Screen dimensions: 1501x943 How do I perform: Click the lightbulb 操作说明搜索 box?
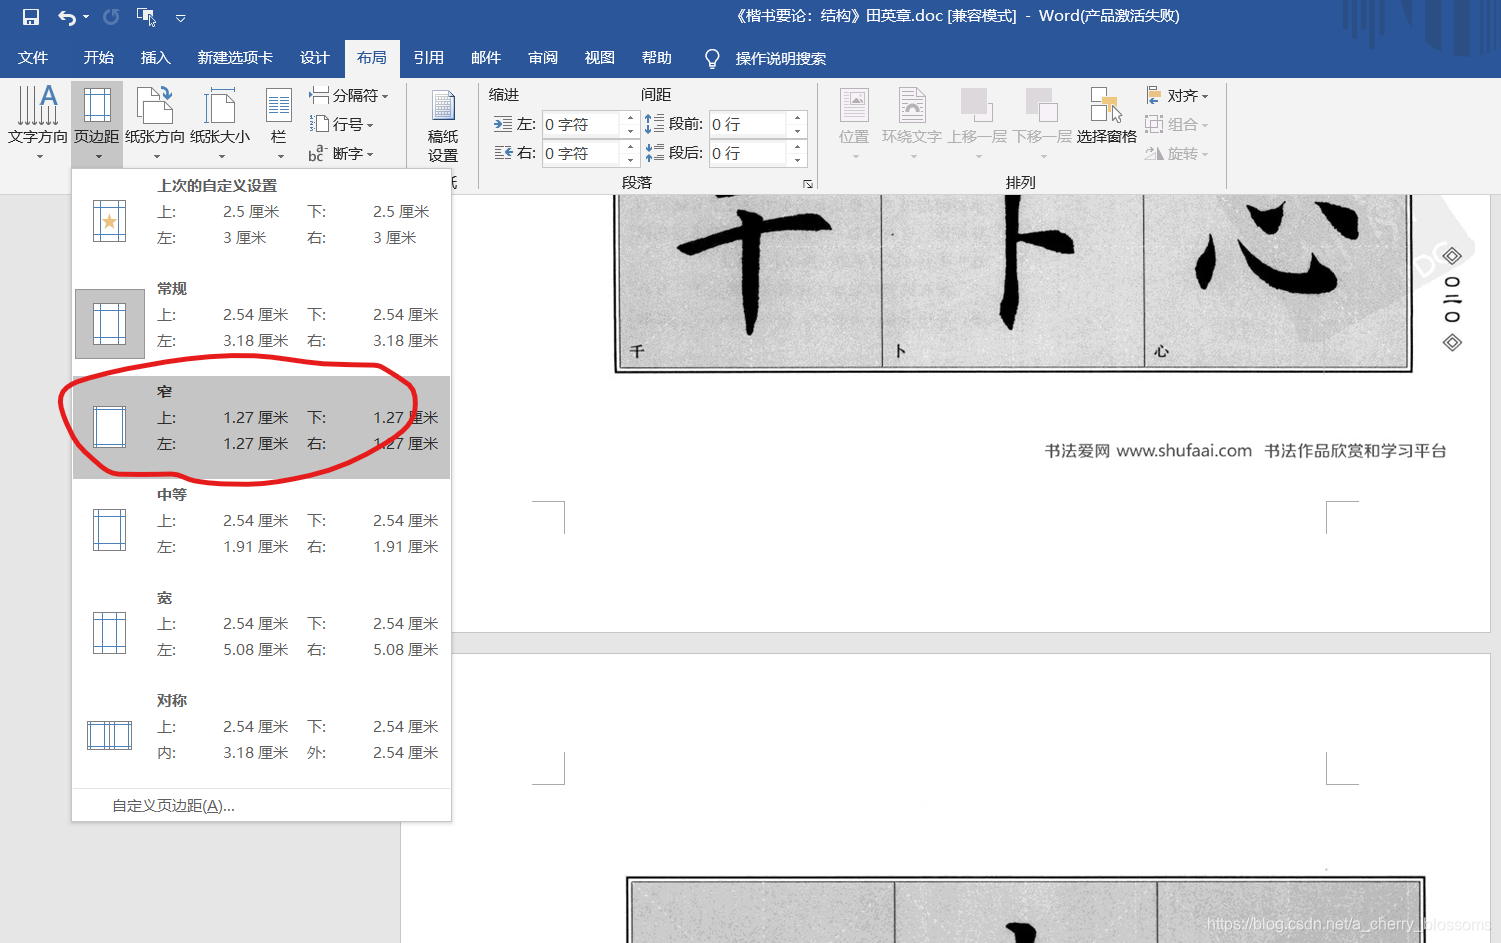[x=766, y=59]
